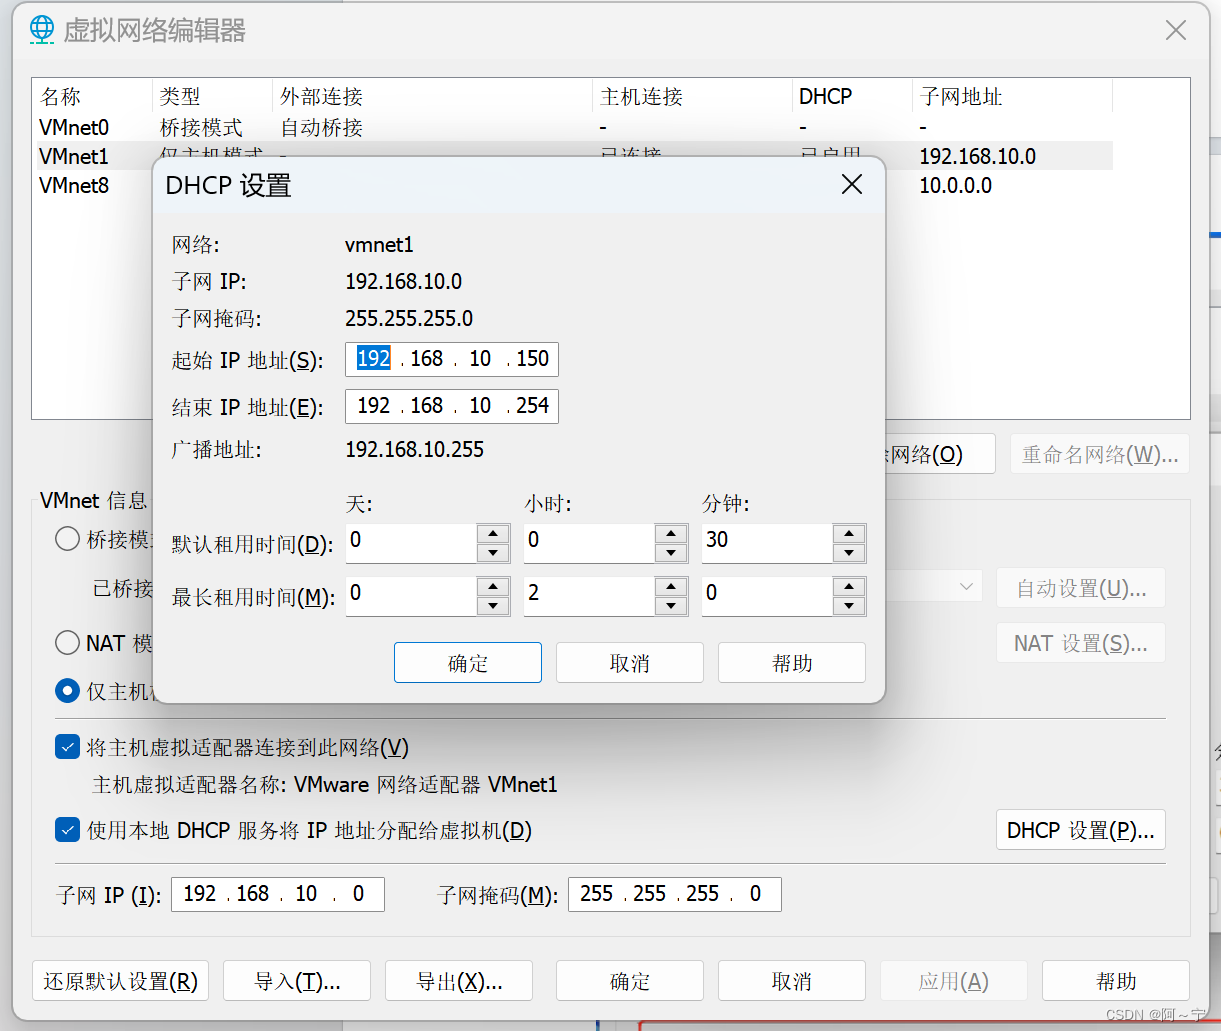
Task: Click 帮助 at the editor window bottom
Action: coord(1116,981)
